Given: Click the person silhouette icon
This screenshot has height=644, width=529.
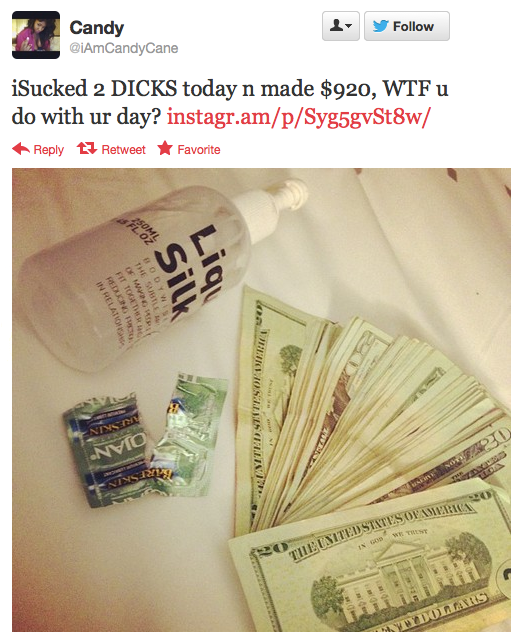Looking at the screenshot, I should [336, 26].
